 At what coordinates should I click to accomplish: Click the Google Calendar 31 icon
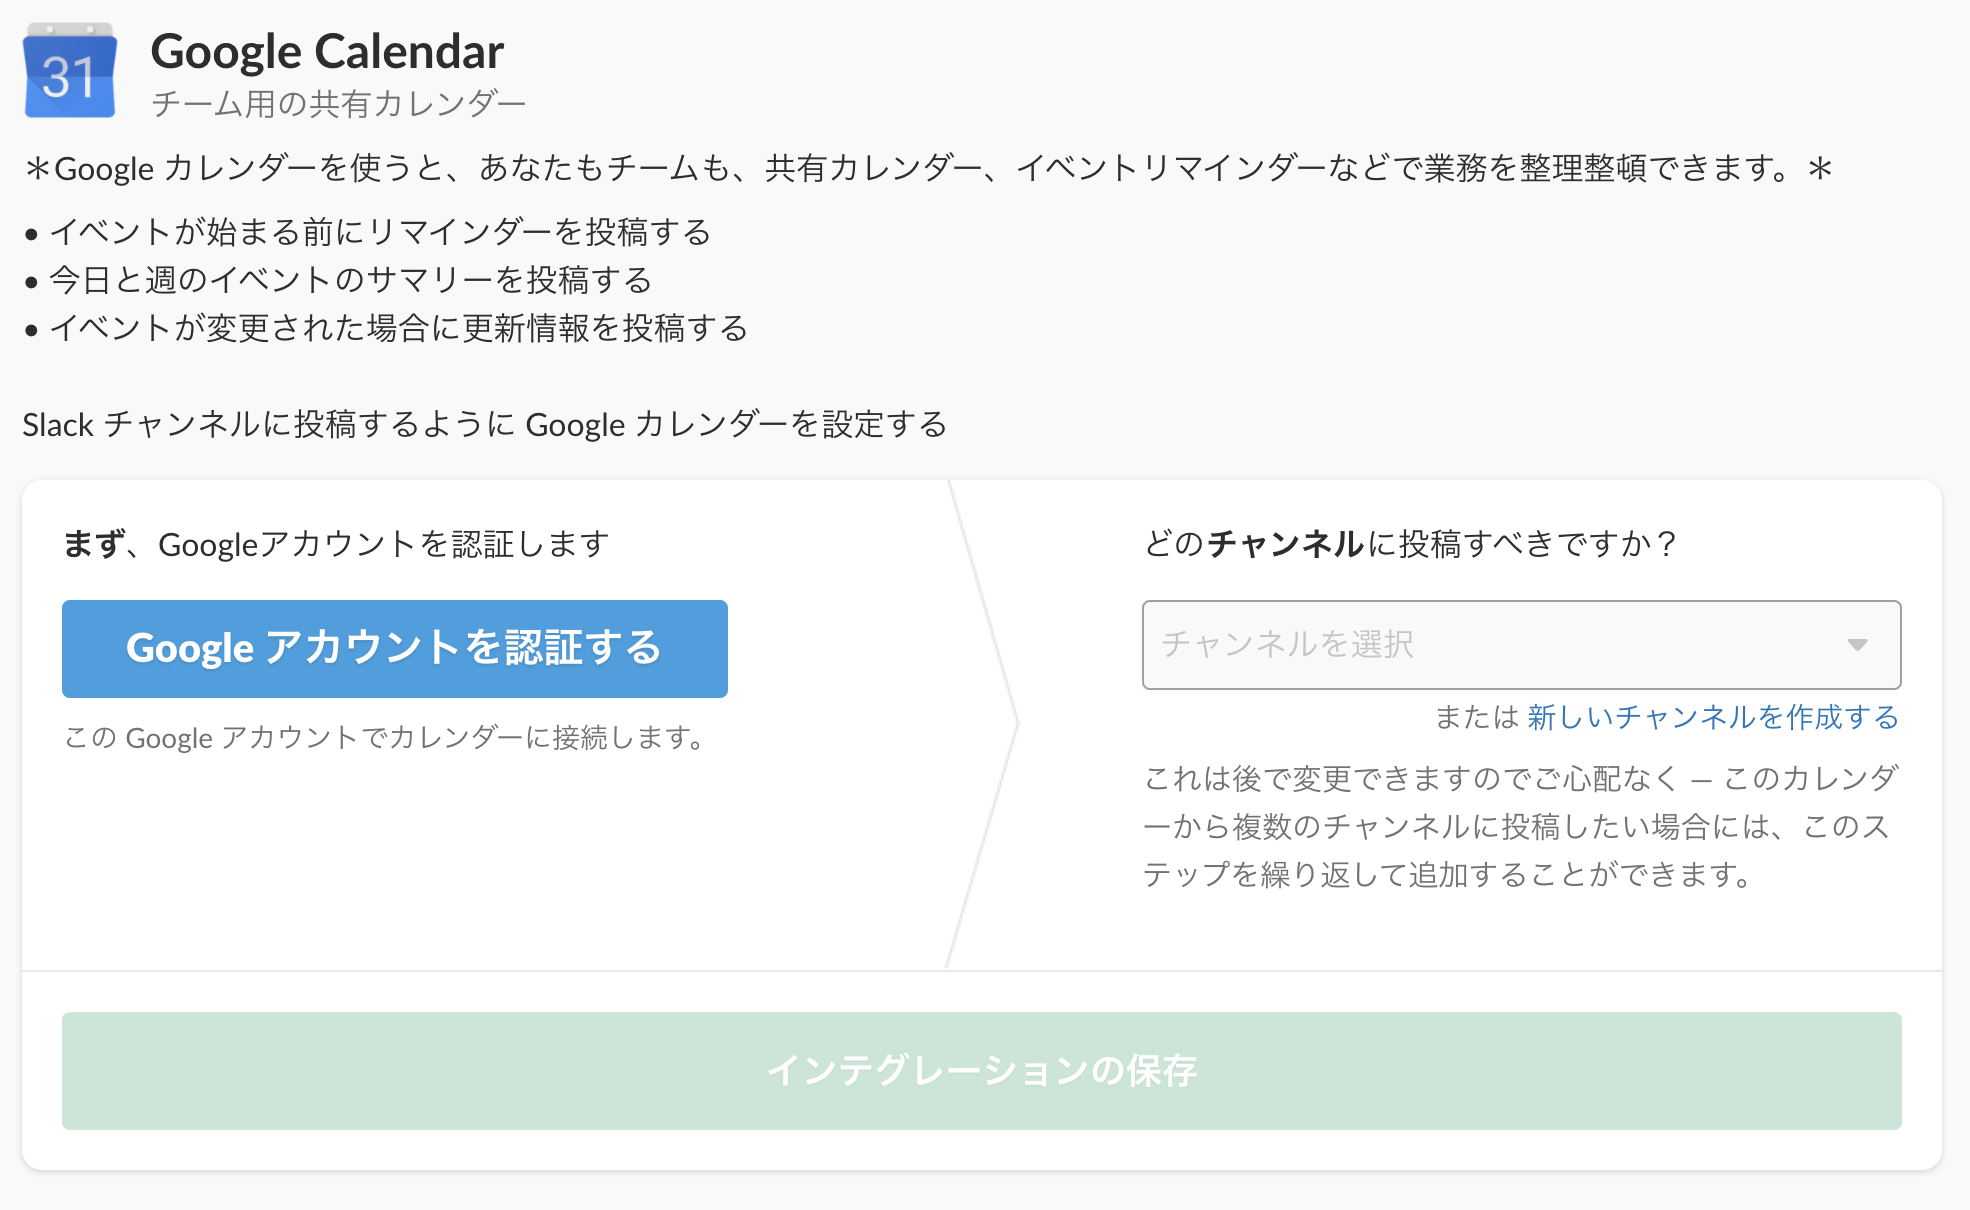(70, 71)
